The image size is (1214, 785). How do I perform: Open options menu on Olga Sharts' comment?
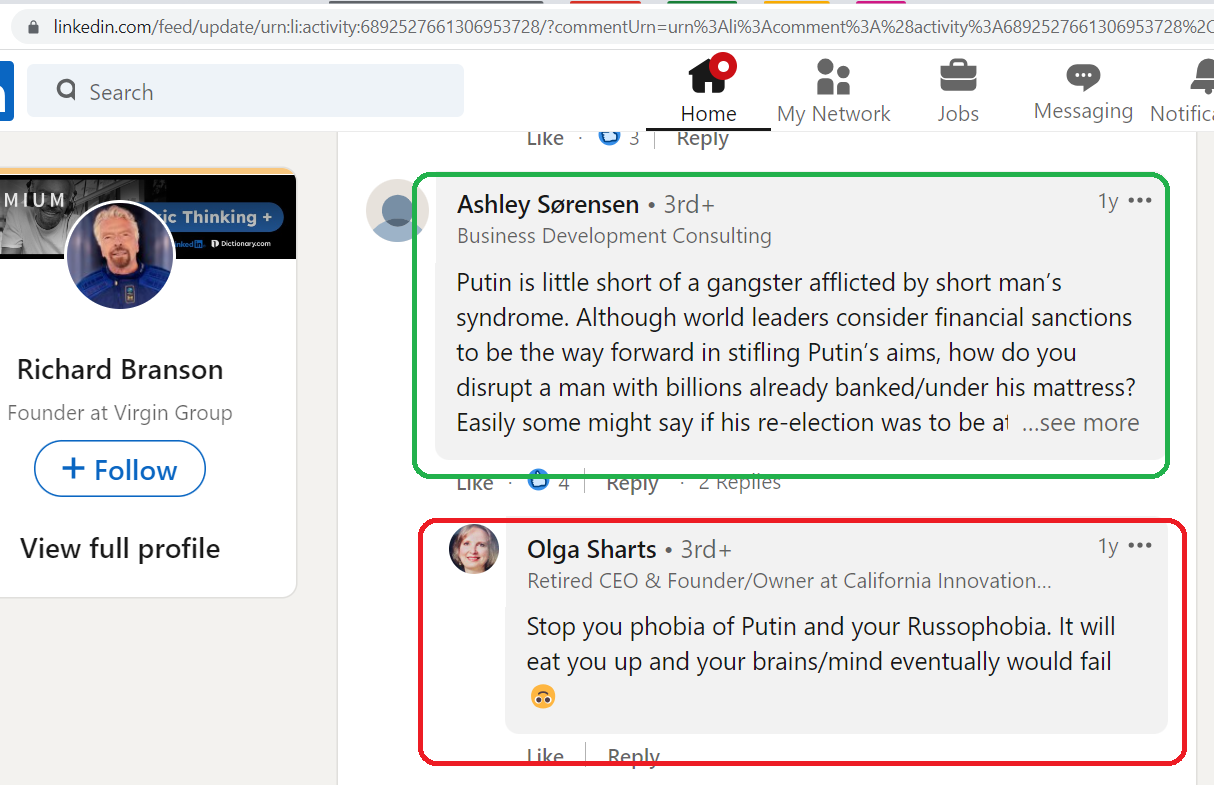pos(1140,546)
